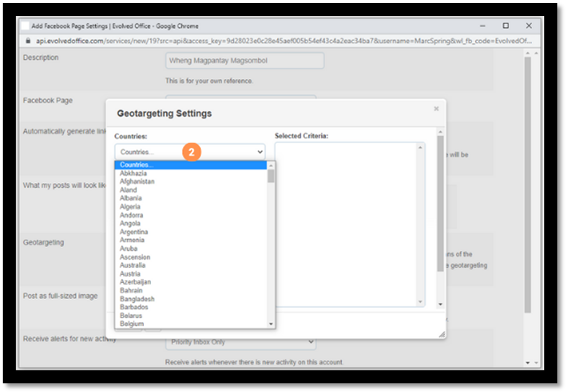The height and width of the screenshot is (392, 566).
Task: Minimize the Chrome window
Action: coord(483,26)
